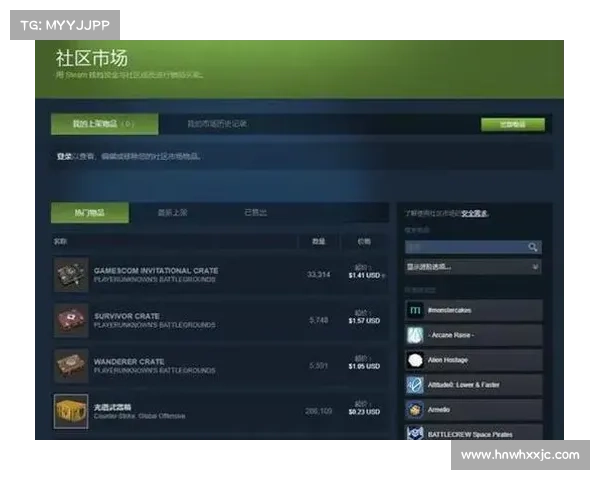This screenshot has width=600, height=480.
Task: Click the green sell item button
Action: (513, 124)
